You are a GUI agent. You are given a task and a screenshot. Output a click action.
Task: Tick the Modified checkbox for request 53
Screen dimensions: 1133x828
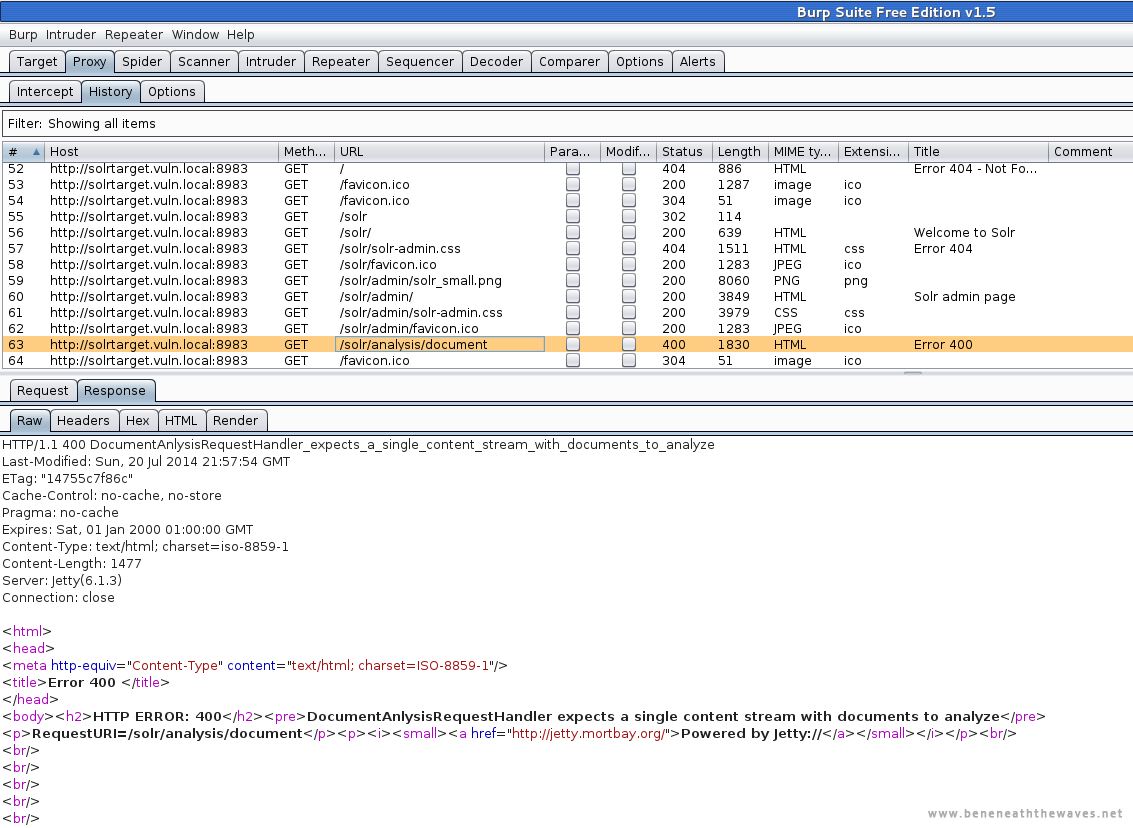(x=629, y=184)
